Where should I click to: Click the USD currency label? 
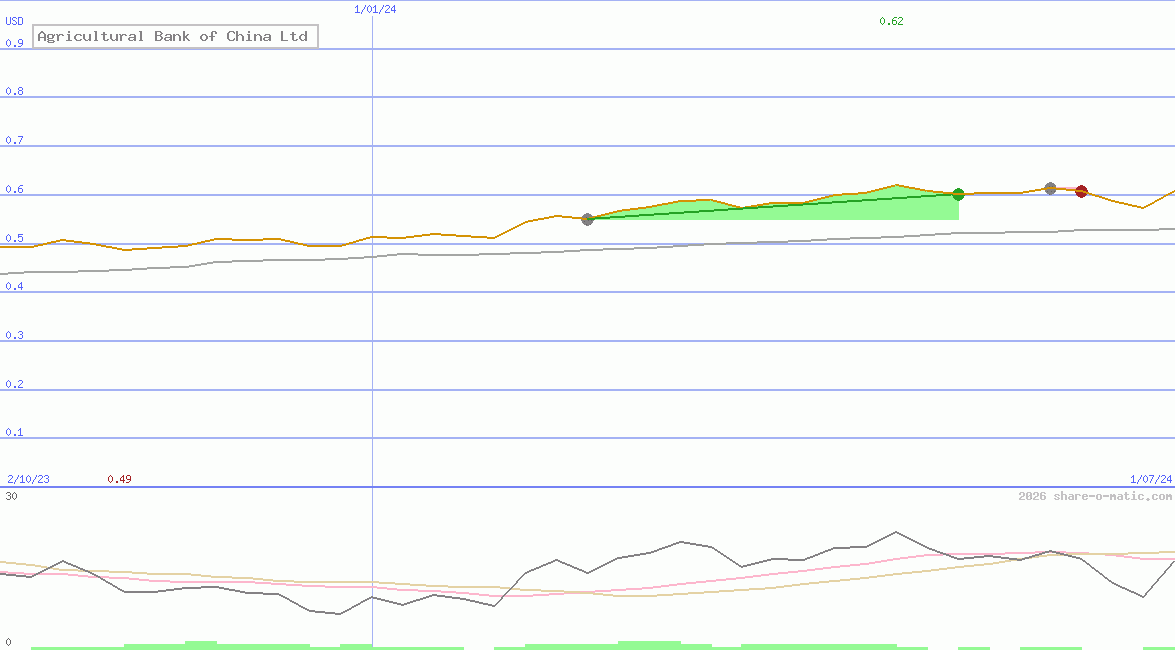coord(14,22)
